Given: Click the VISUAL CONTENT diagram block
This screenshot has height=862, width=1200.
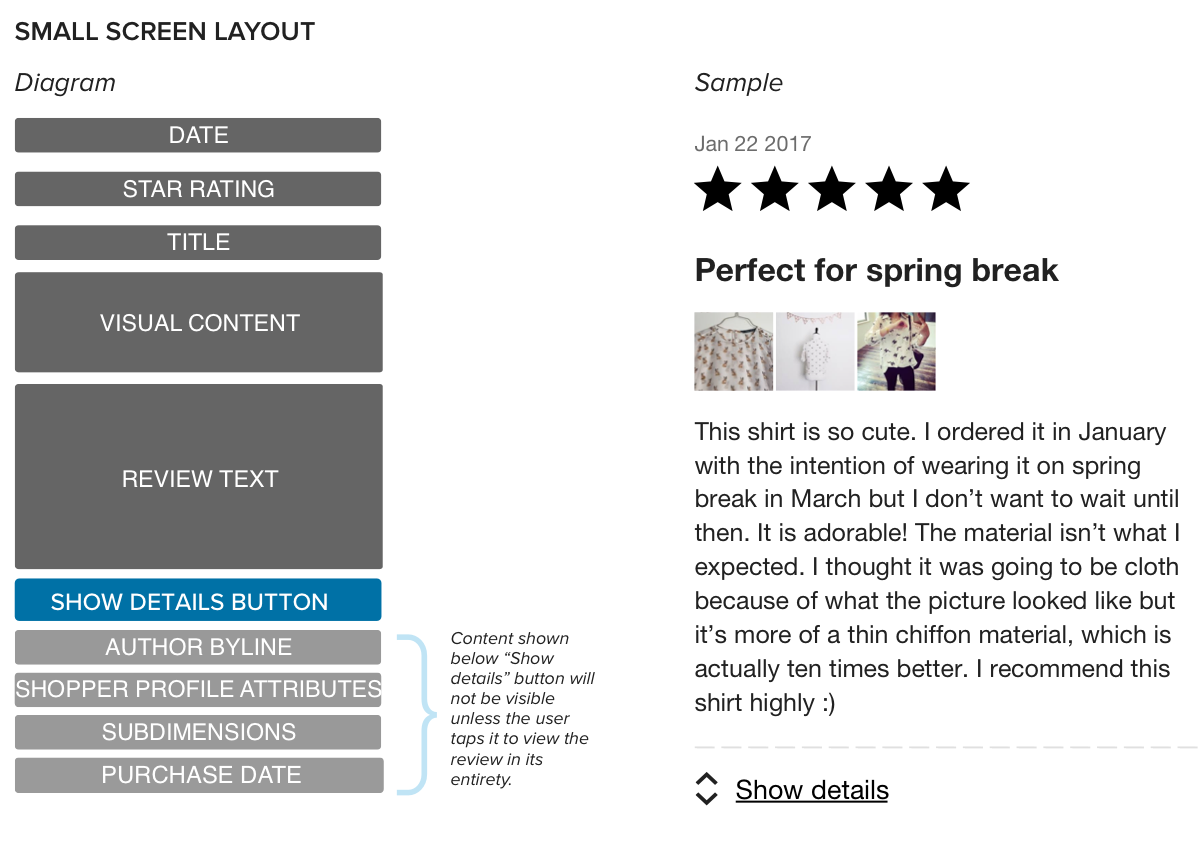Looking at the screenshot, I should (x=198, y=322).
